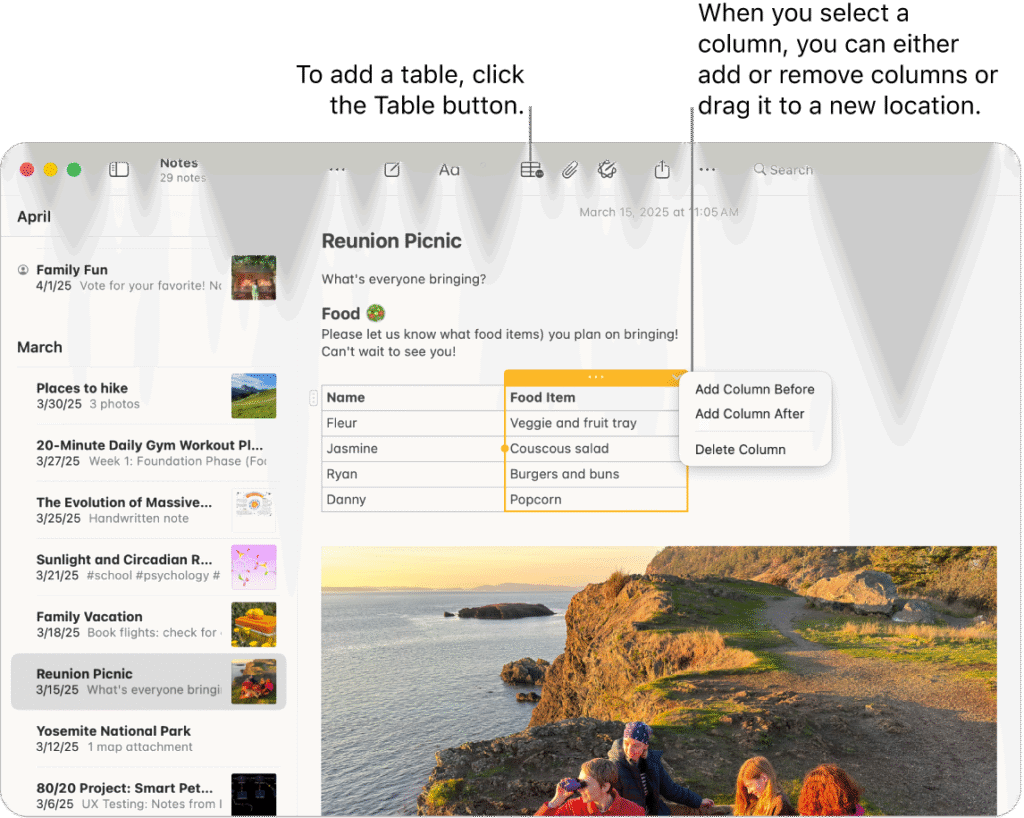Click the column handle dots above Food Item
Viewport: 1024px width, 818px height.
pyautogui.click(x=596, y=377)
